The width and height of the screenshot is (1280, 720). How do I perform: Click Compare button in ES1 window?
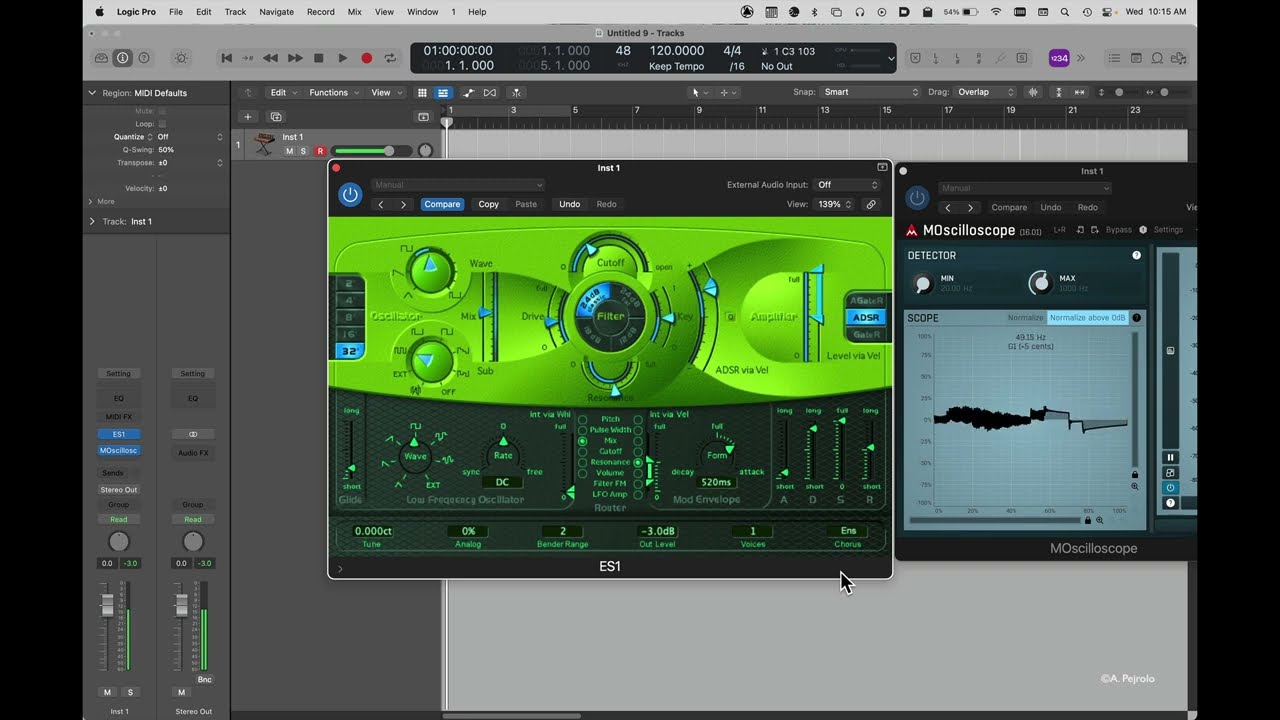(442, 204)
